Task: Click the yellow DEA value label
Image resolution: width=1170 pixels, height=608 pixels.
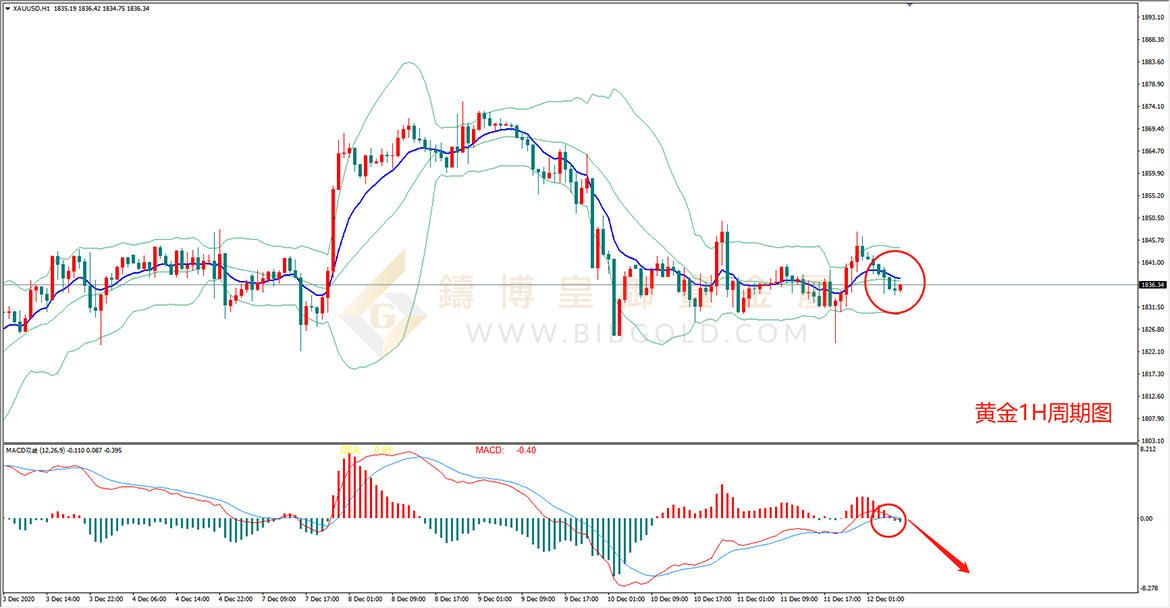Action: [366, 451]
